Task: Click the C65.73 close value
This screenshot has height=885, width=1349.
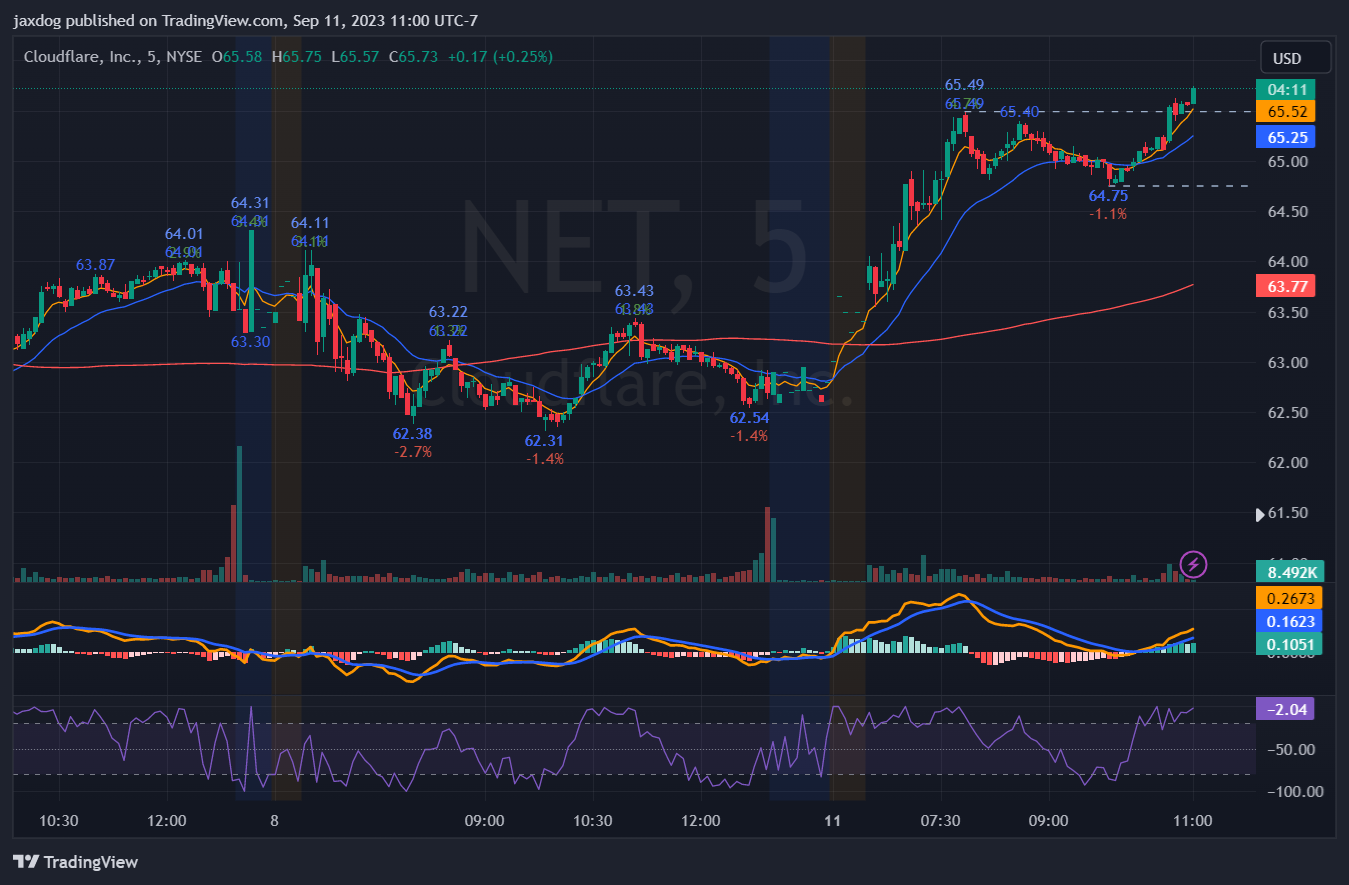Action: [x=413, y=57]
